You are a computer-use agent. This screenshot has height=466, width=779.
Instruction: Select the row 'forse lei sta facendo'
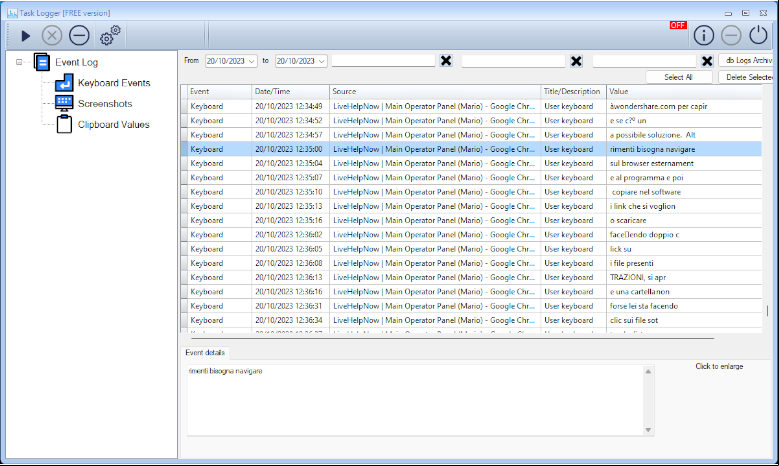click(471, 306)
